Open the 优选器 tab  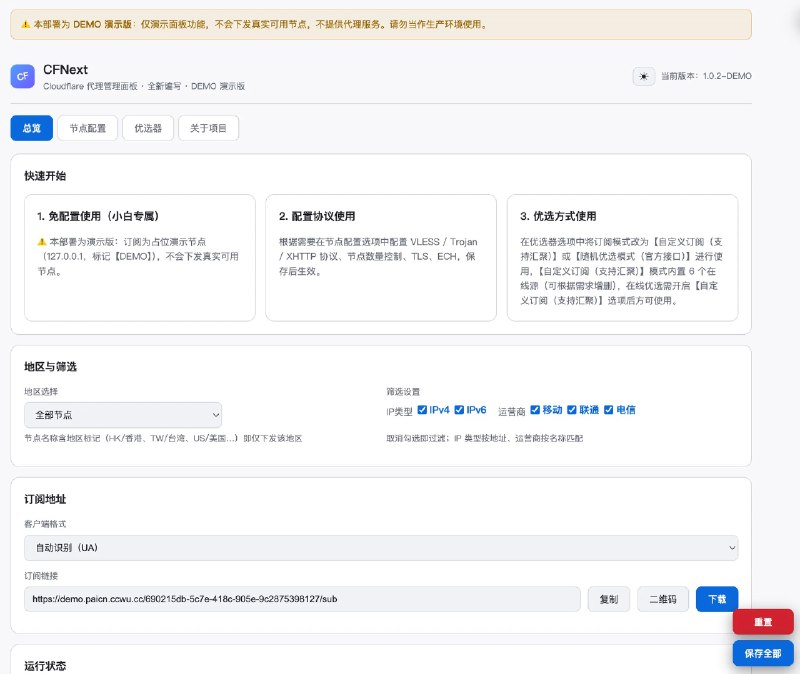(x=148, y=128)
